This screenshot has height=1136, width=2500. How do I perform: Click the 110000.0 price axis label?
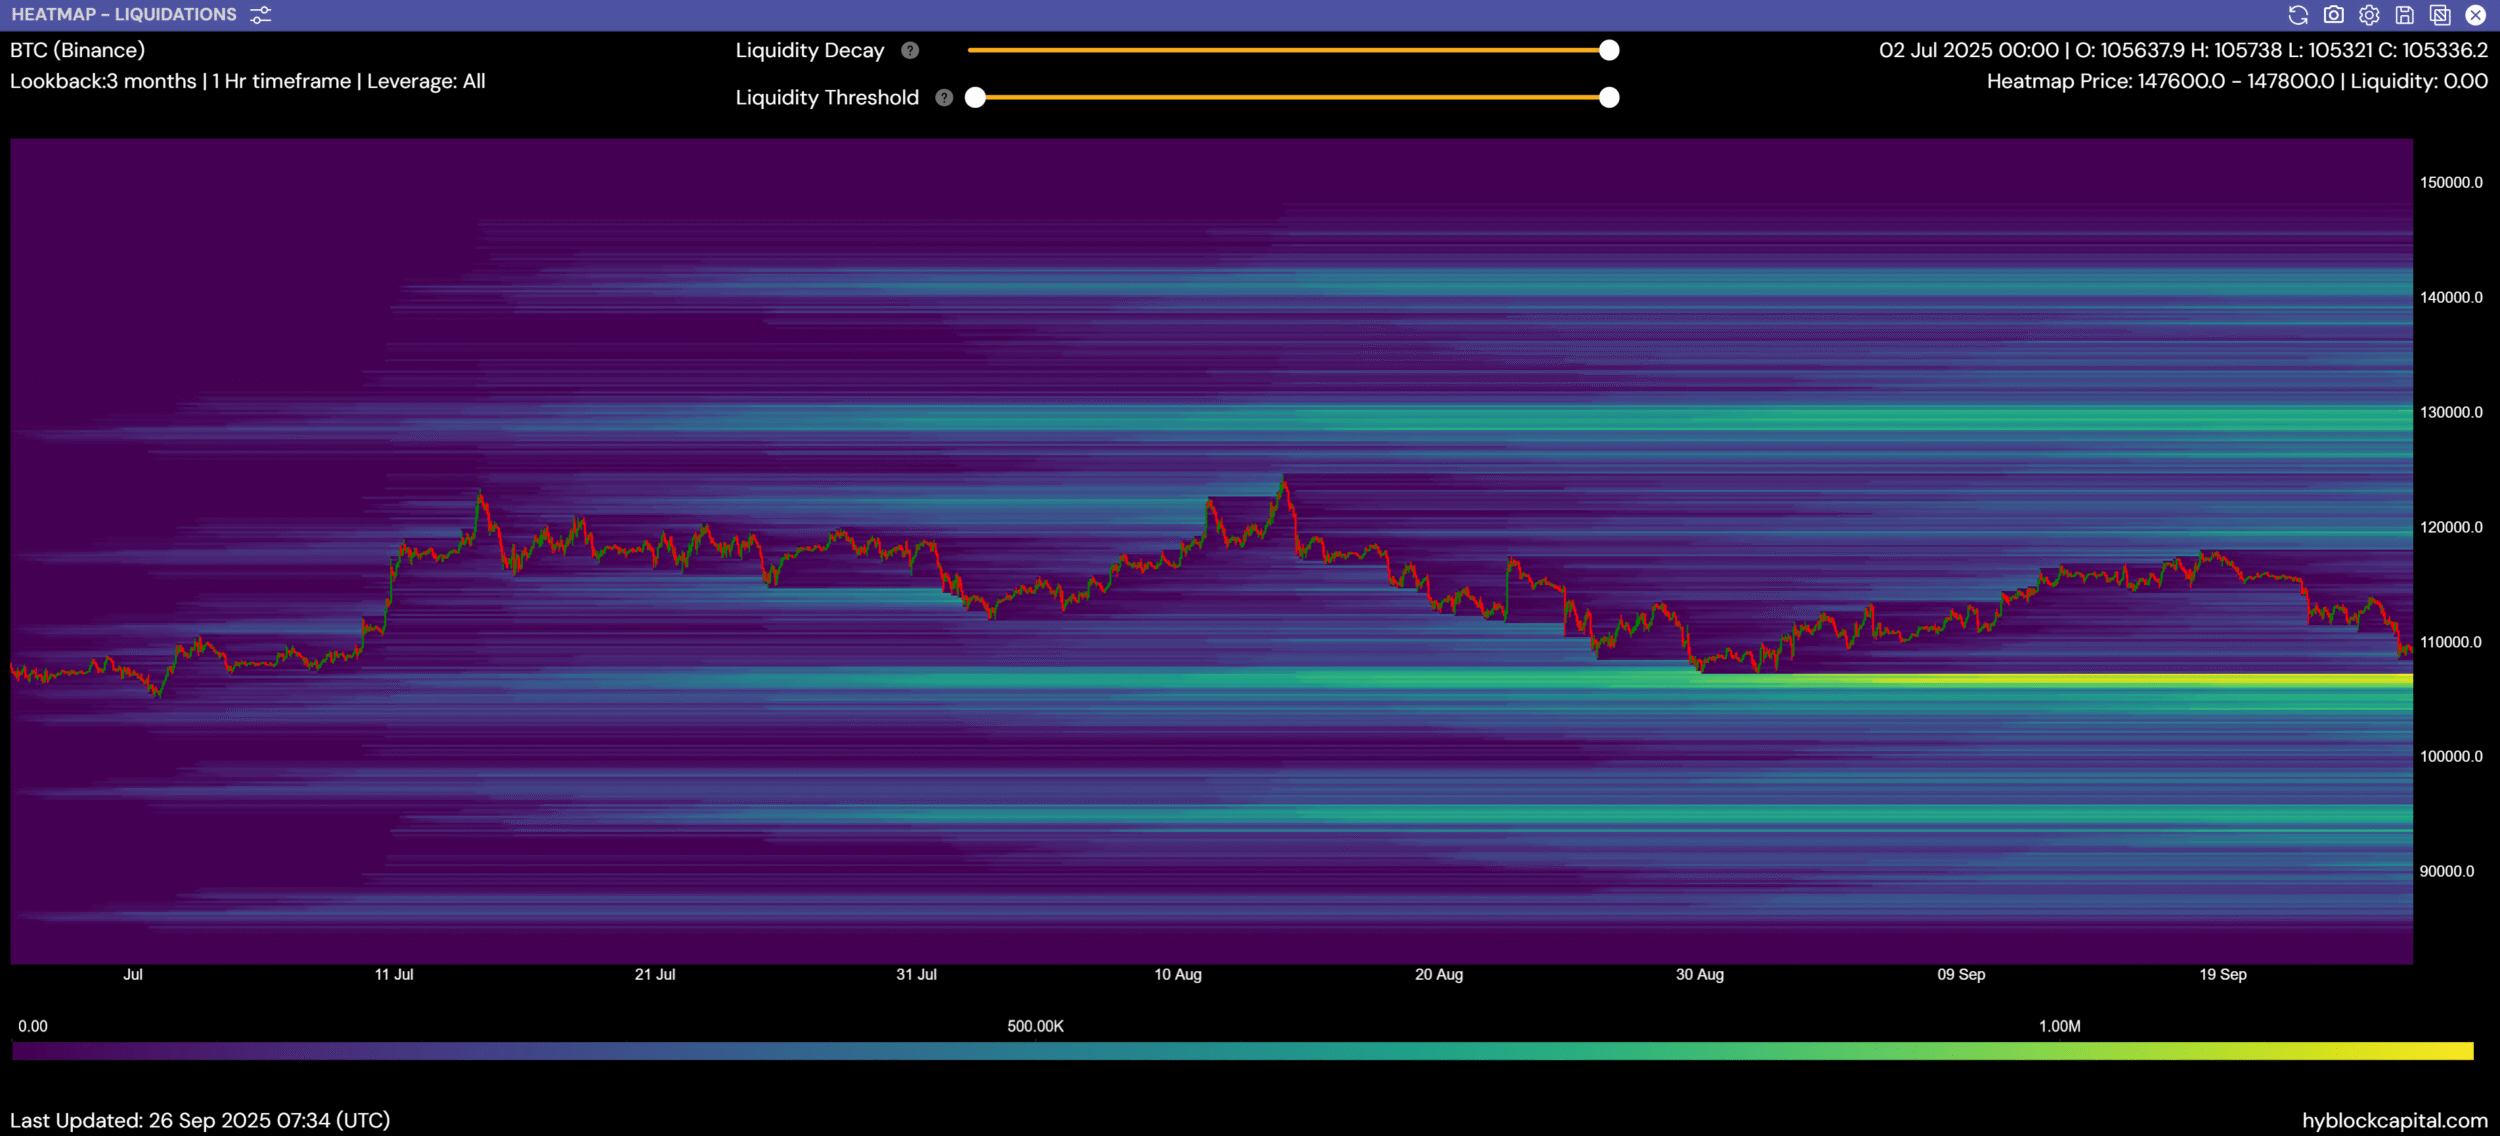[2450, 642]
